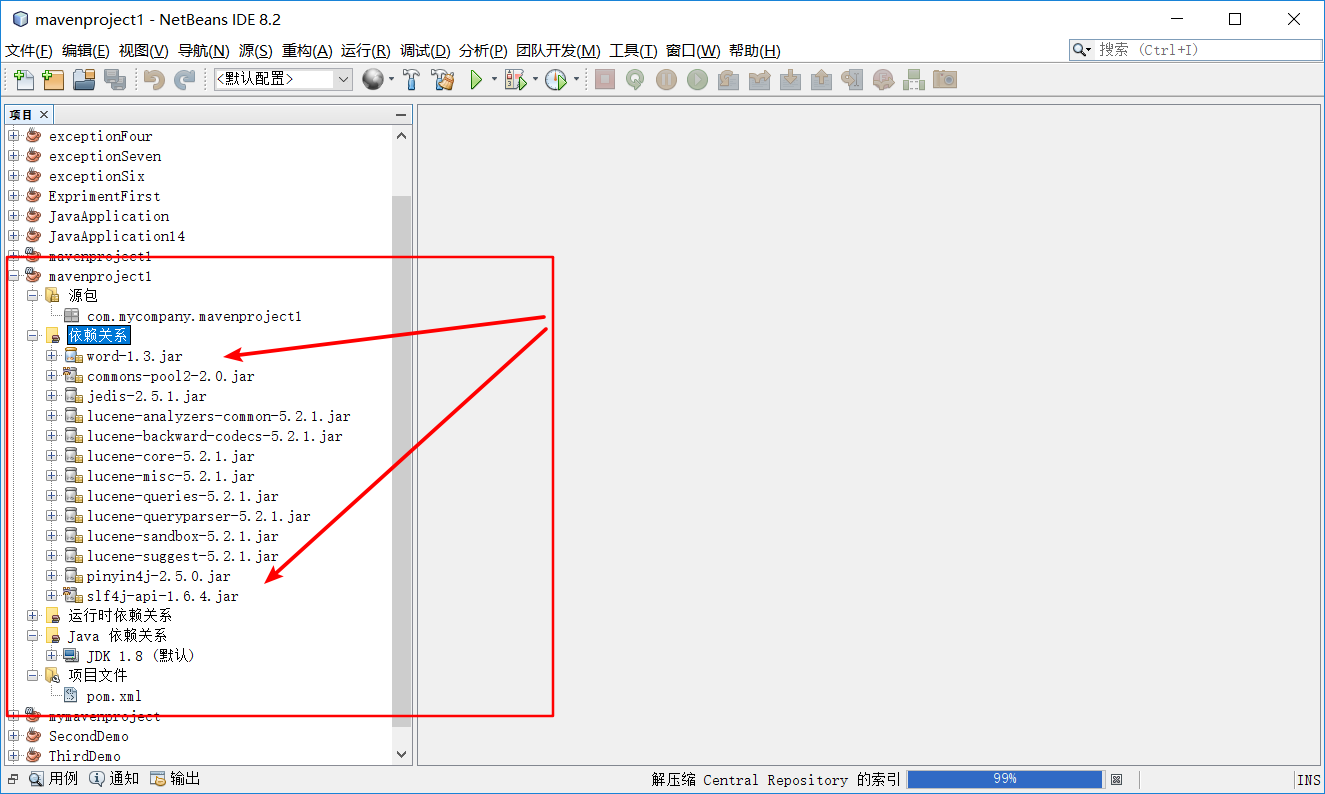This screenshot has width=1325, height=794.
Task: Expand the slf4j-api-1.6.4.jar node
Action: tap(52, 596)
